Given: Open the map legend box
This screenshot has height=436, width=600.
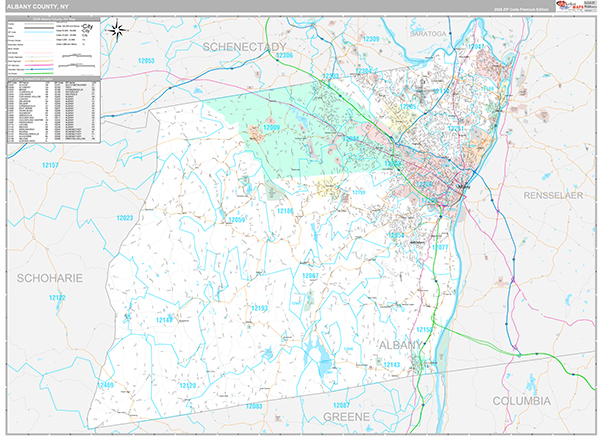Looking at the screenshot, I should pos(54,46).
